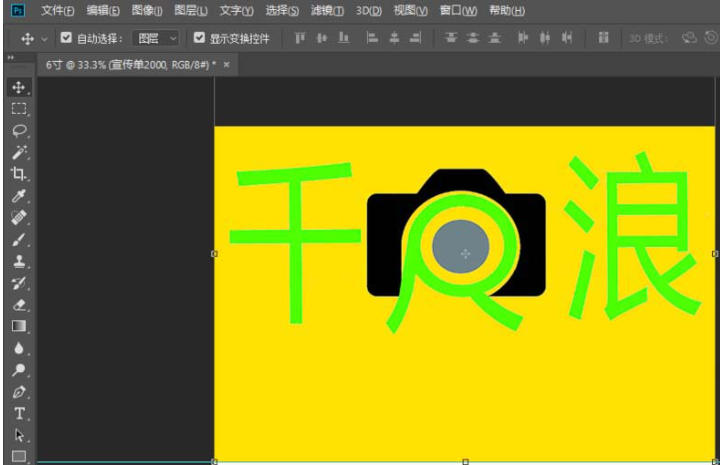Open the 图像 menu

pyautogui.click(x=146, y=11)
